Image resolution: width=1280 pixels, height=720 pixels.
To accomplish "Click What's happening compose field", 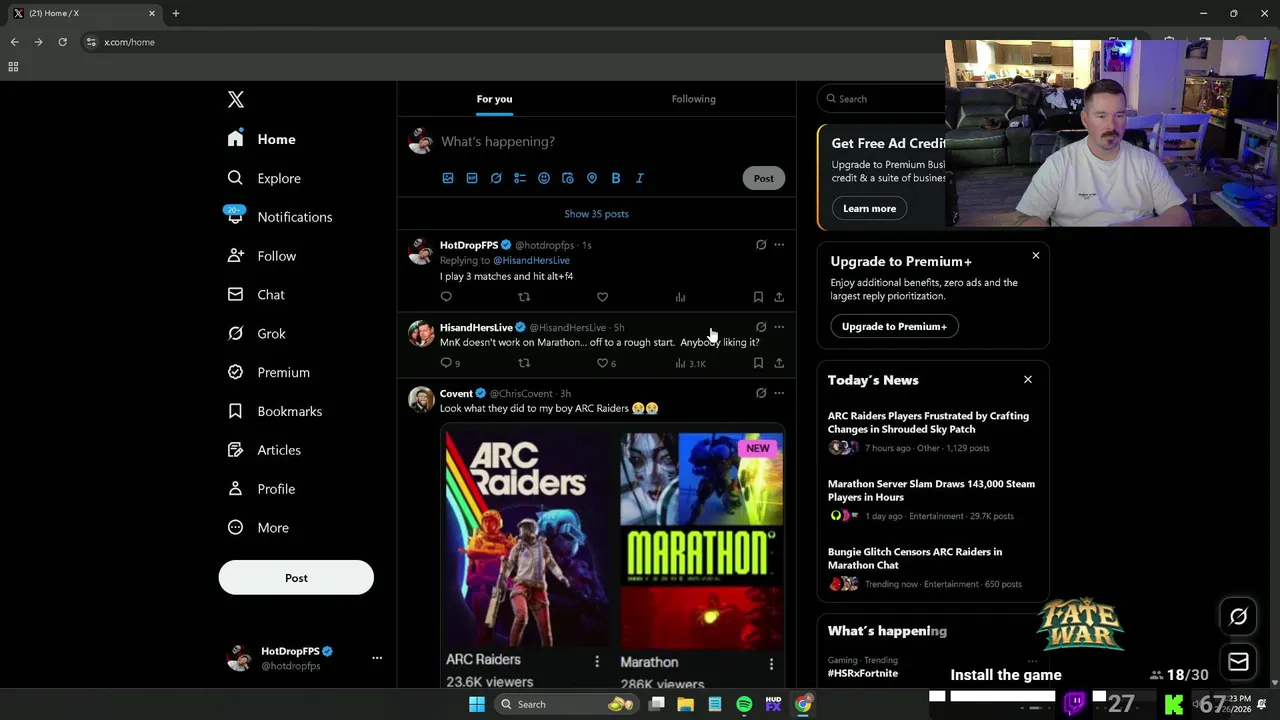I will [x=610, y=141].
